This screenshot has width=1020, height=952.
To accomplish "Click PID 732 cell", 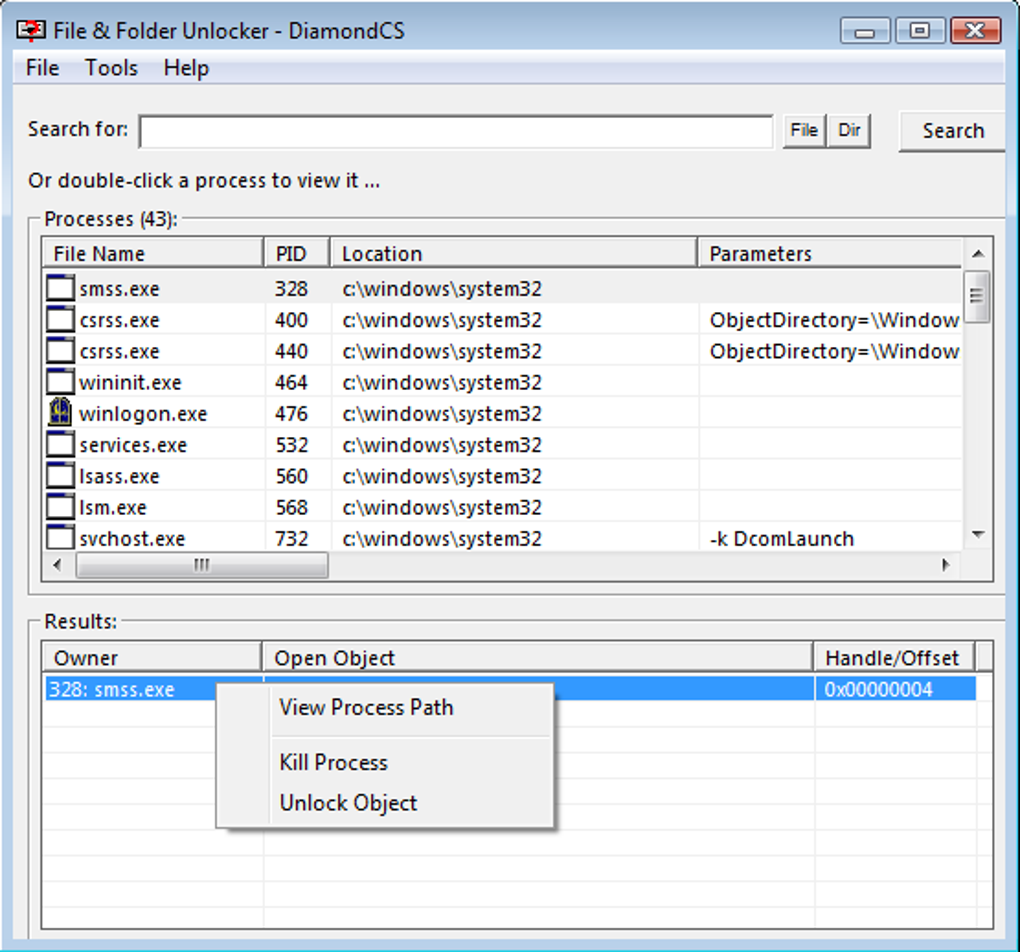I will click(x=291, y=538).
